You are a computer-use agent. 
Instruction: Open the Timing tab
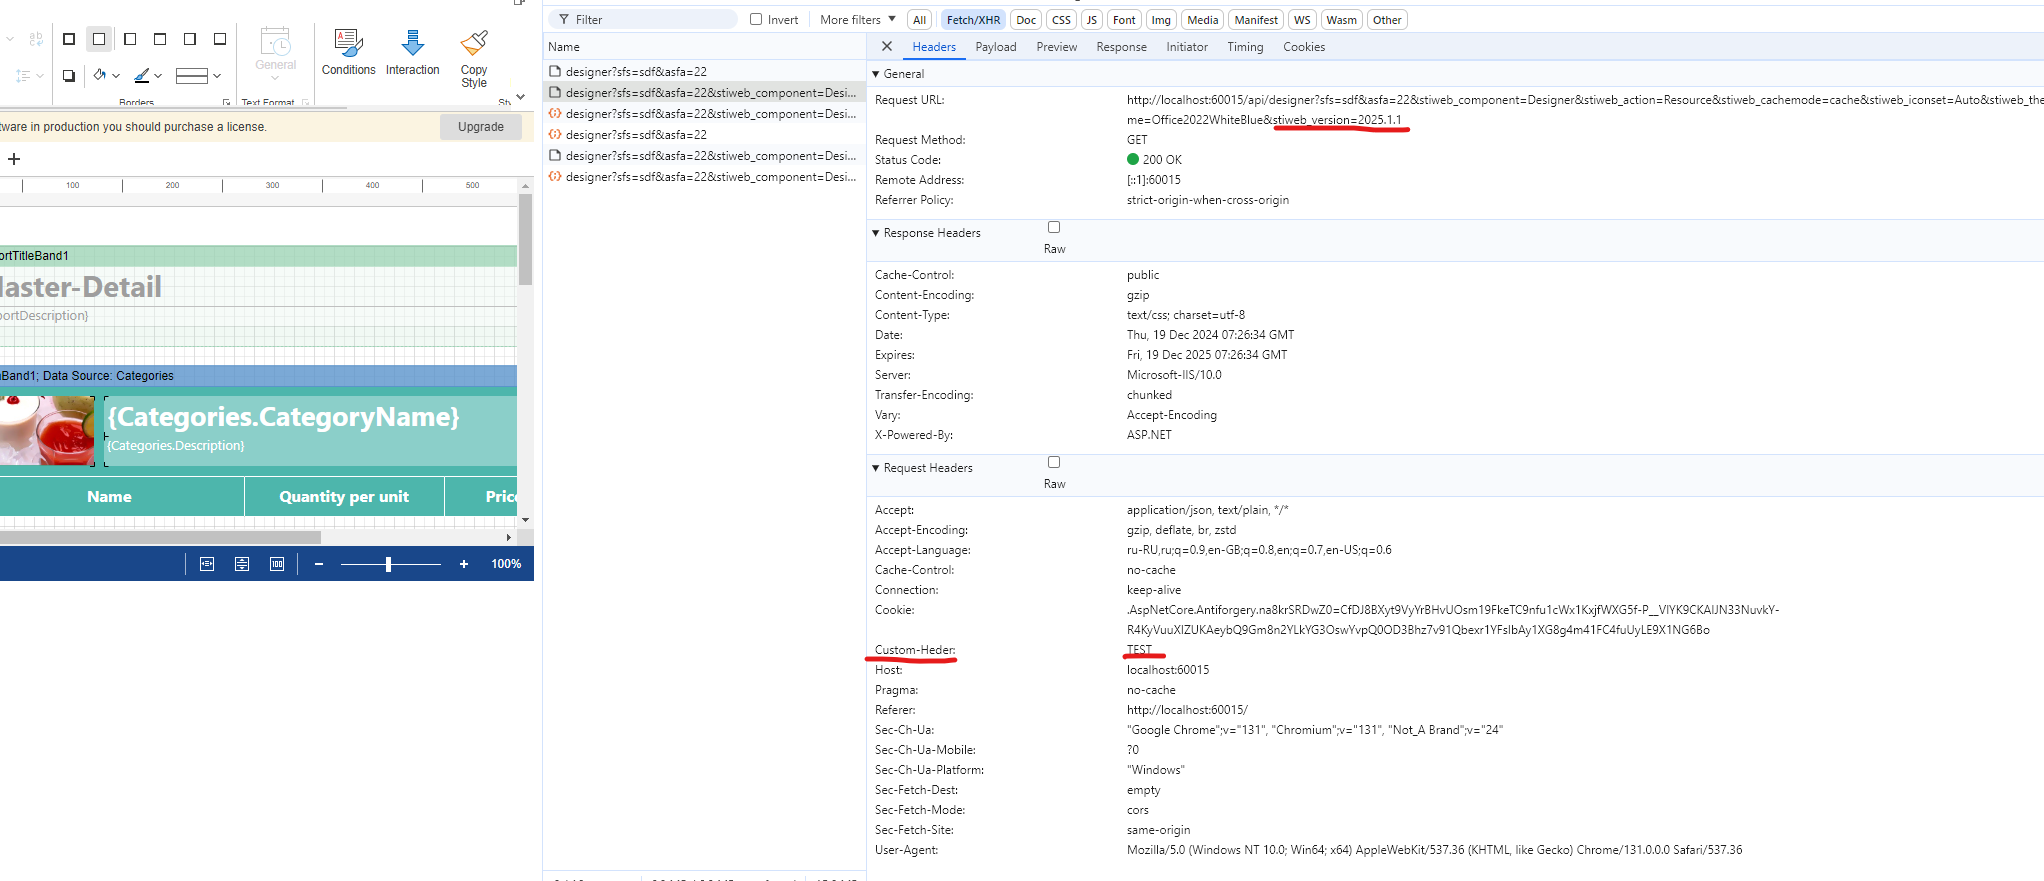[1245, 47]
